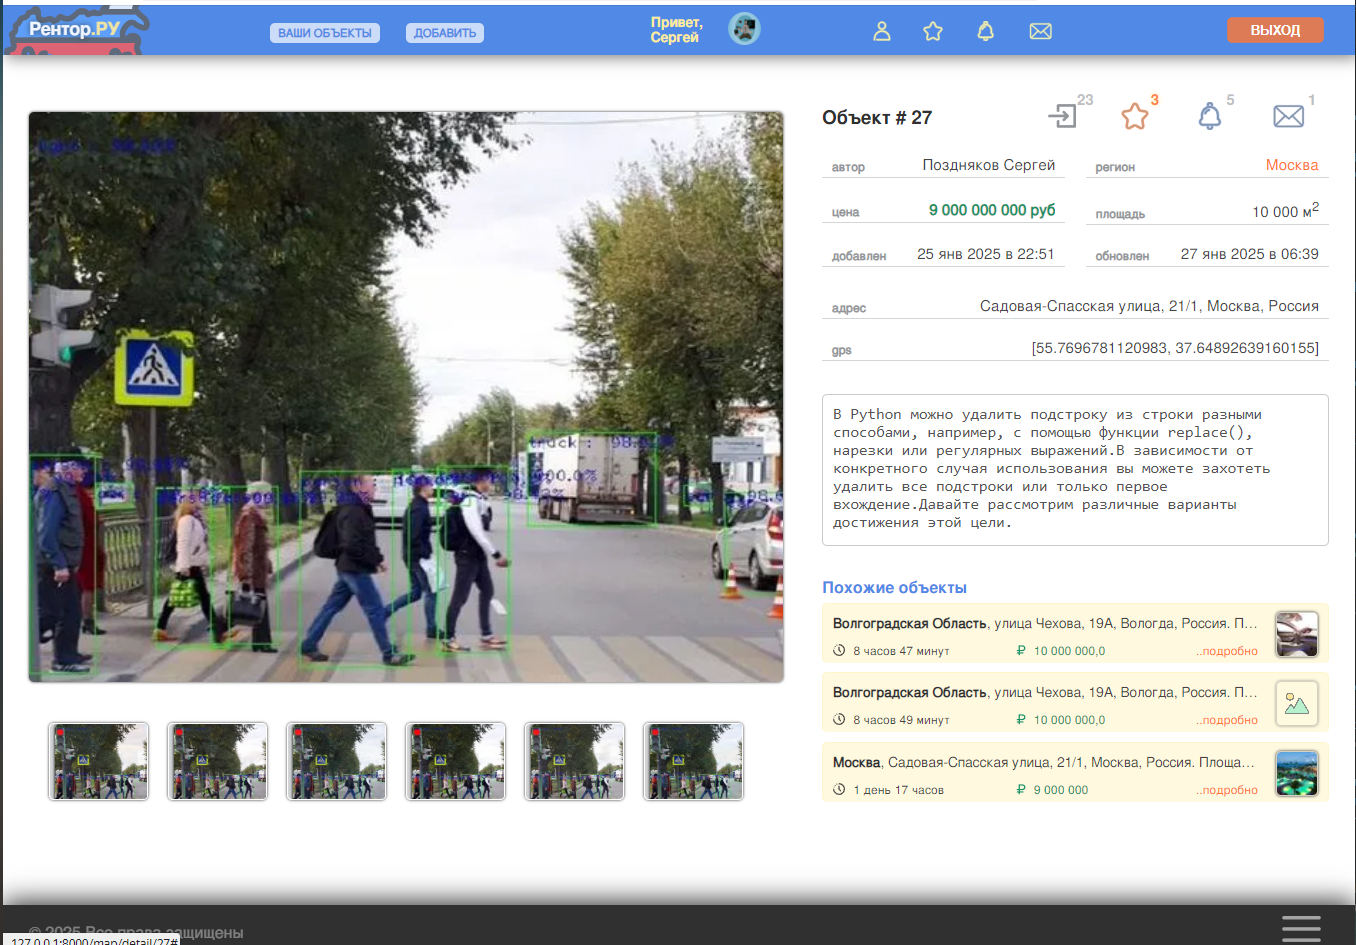
Task: Open messages envelope icon in top navbar
Action: [1040, 31]
